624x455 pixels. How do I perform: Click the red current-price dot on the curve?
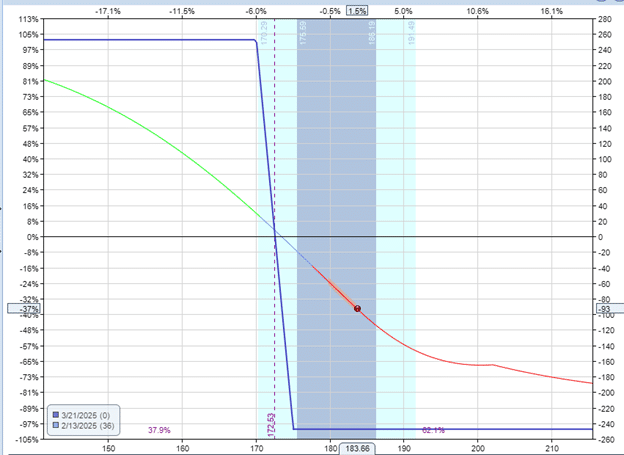tap(357, 309)
